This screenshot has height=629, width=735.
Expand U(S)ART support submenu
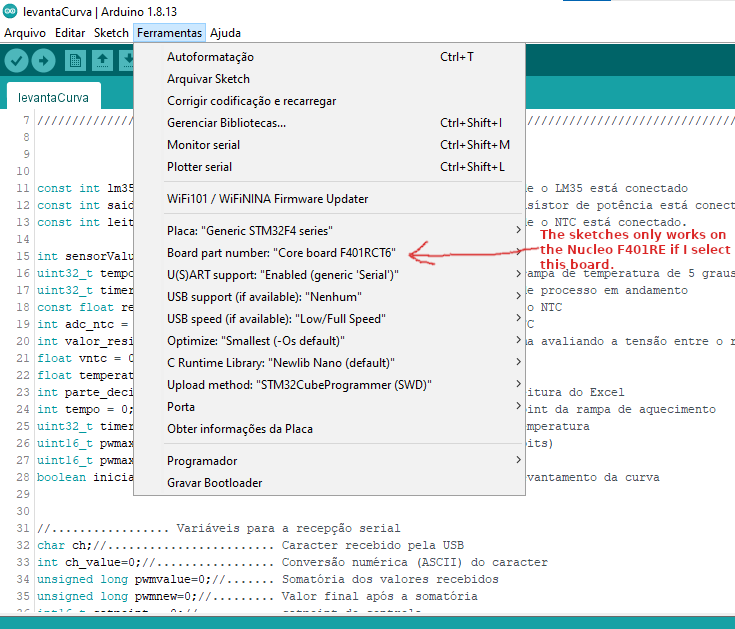[x=329, y=275]
